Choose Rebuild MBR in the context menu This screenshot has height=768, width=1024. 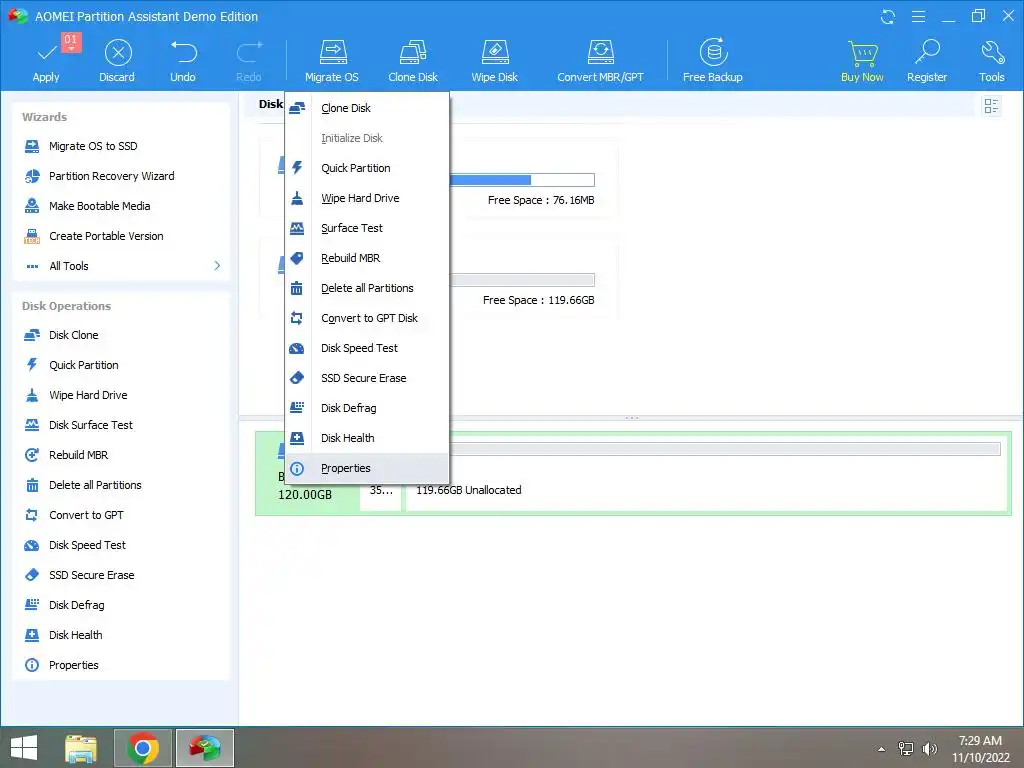pos(367,259)
